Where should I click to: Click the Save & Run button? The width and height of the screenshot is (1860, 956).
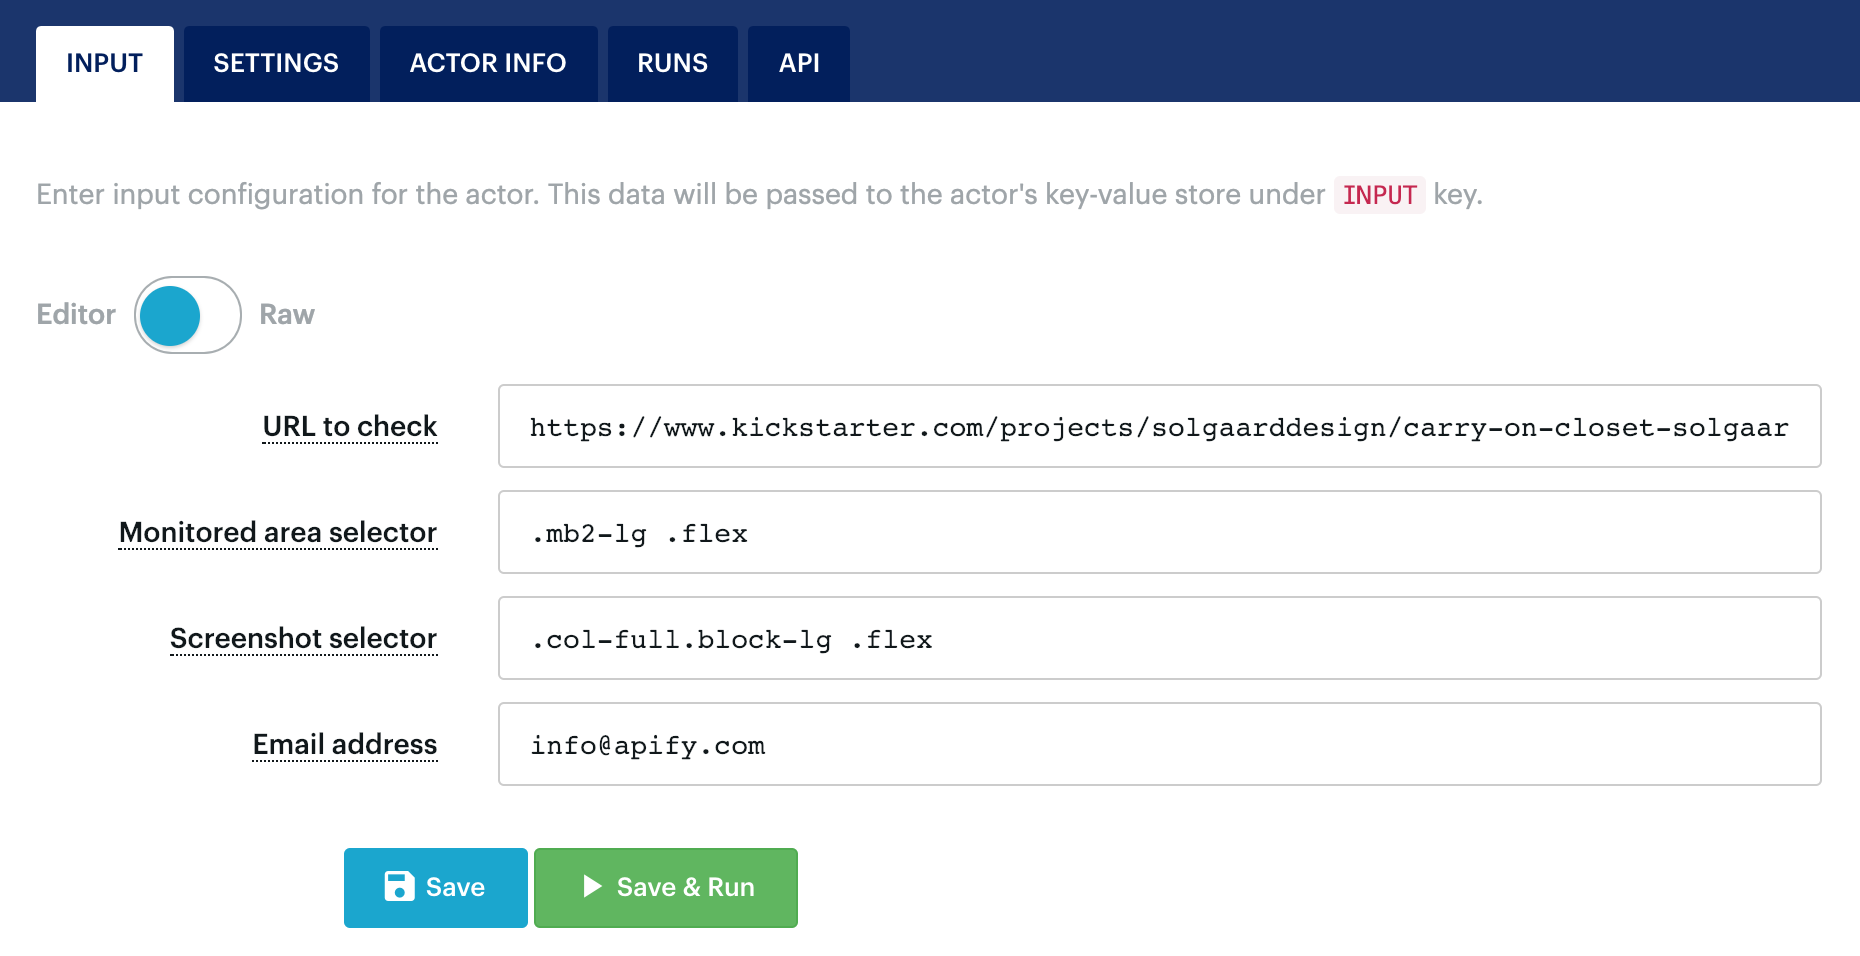click(x=666, y=888)
